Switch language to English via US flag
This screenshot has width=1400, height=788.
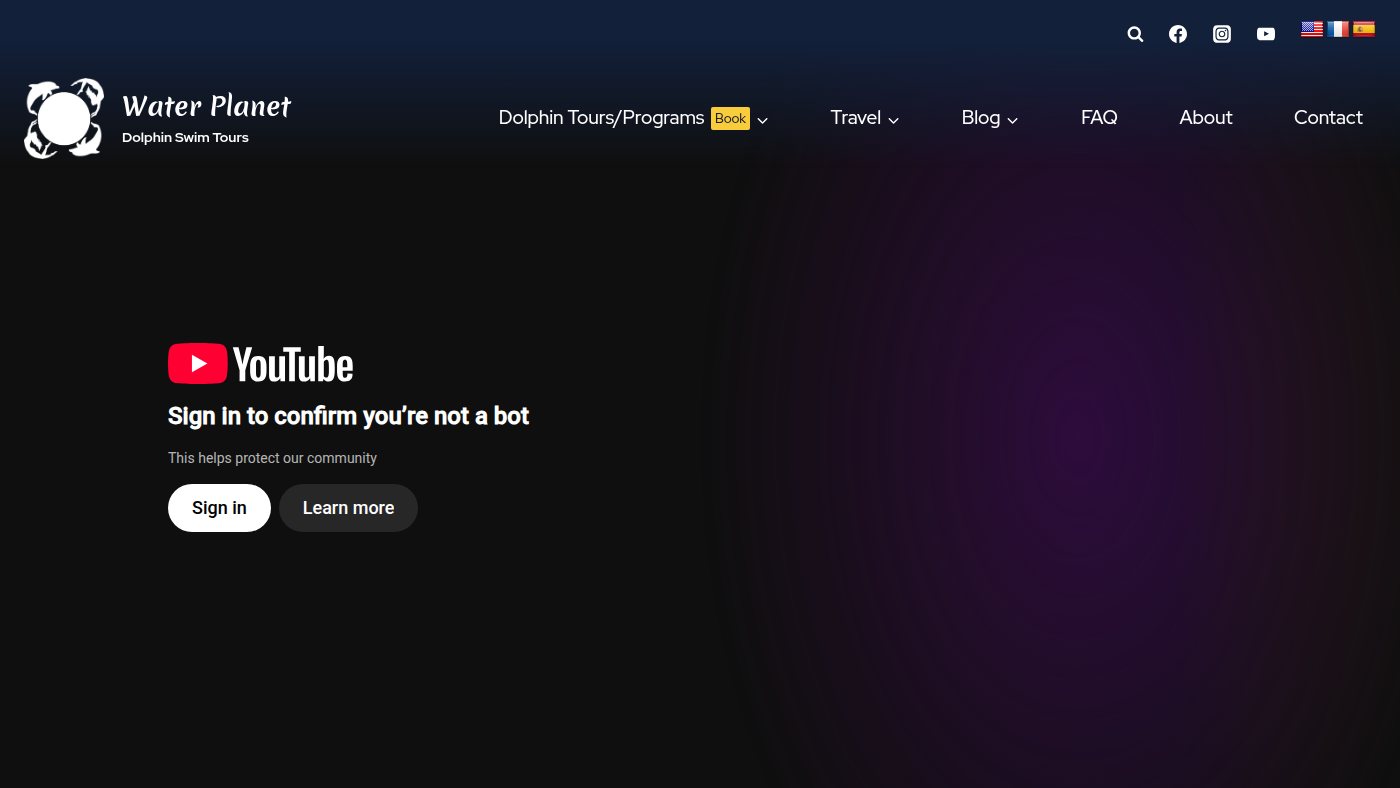pyautogui.click(x=1312, y=29)
